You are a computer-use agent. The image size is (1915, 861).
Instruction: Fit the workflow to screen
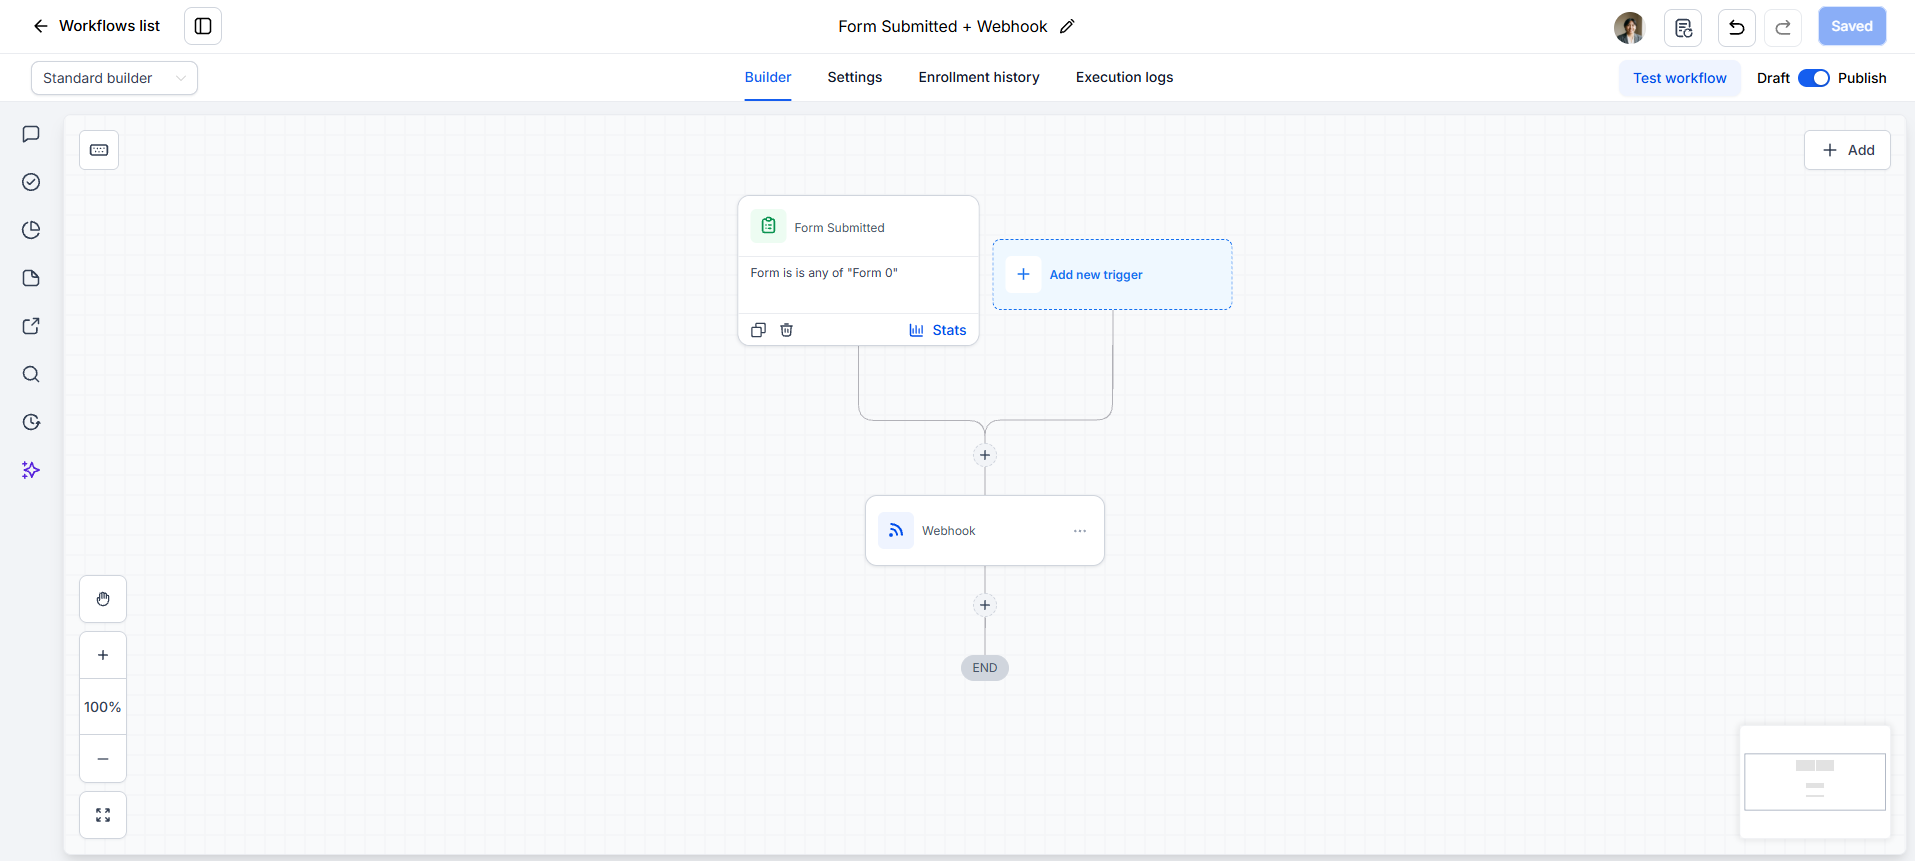[x=103, y=815]
